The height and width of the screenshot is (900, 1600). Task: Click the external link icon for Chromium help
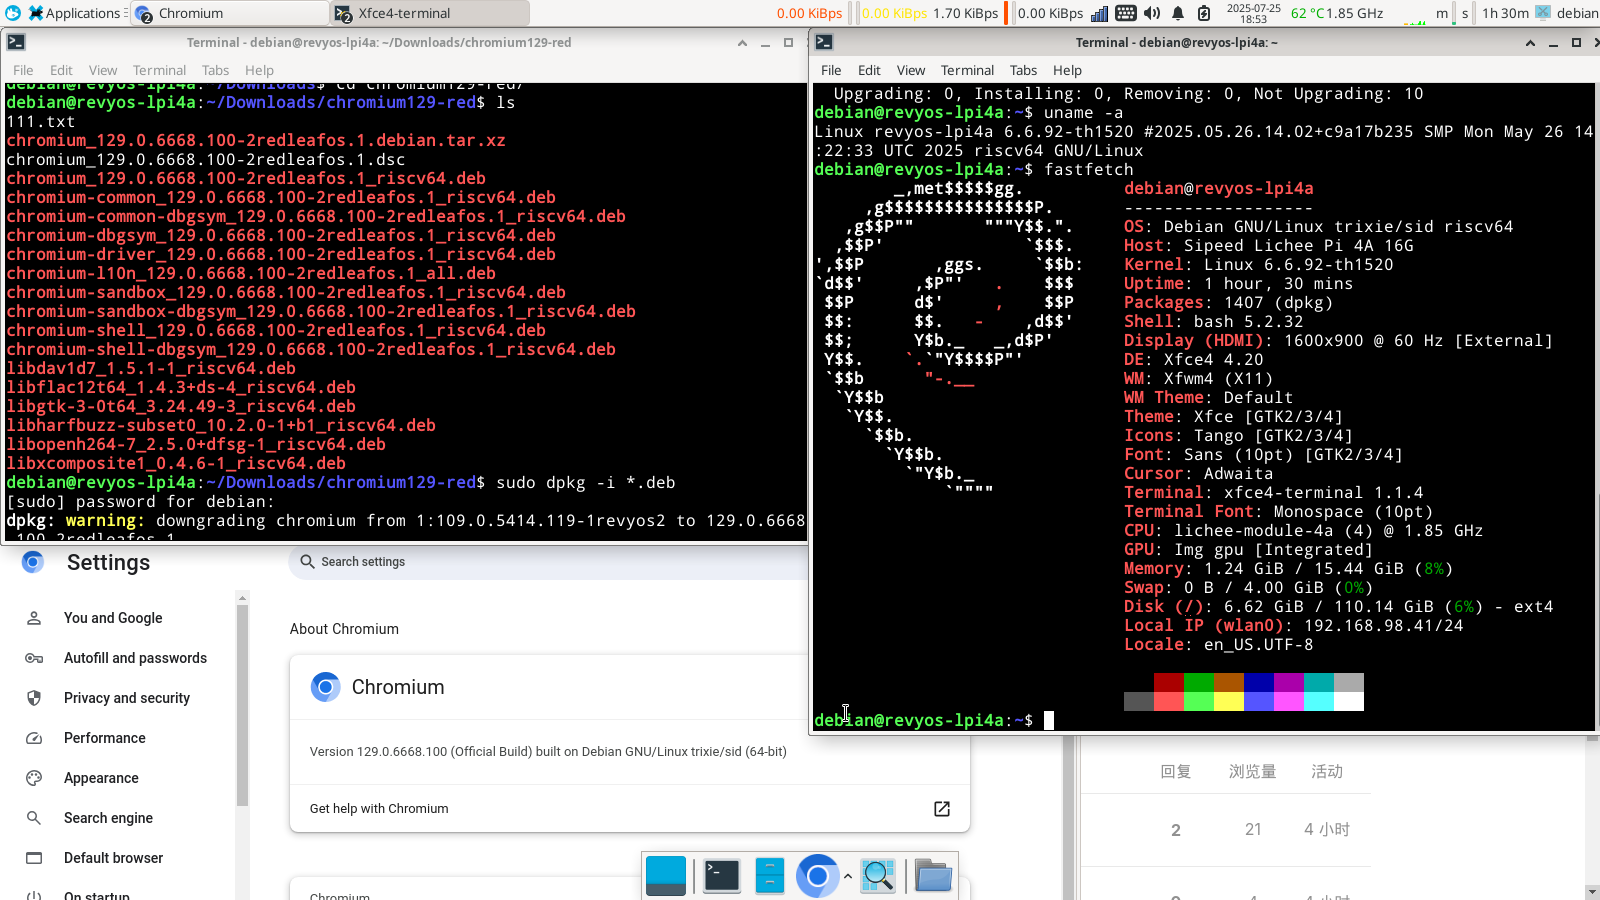pyautogui.click(x=942, y=808)
